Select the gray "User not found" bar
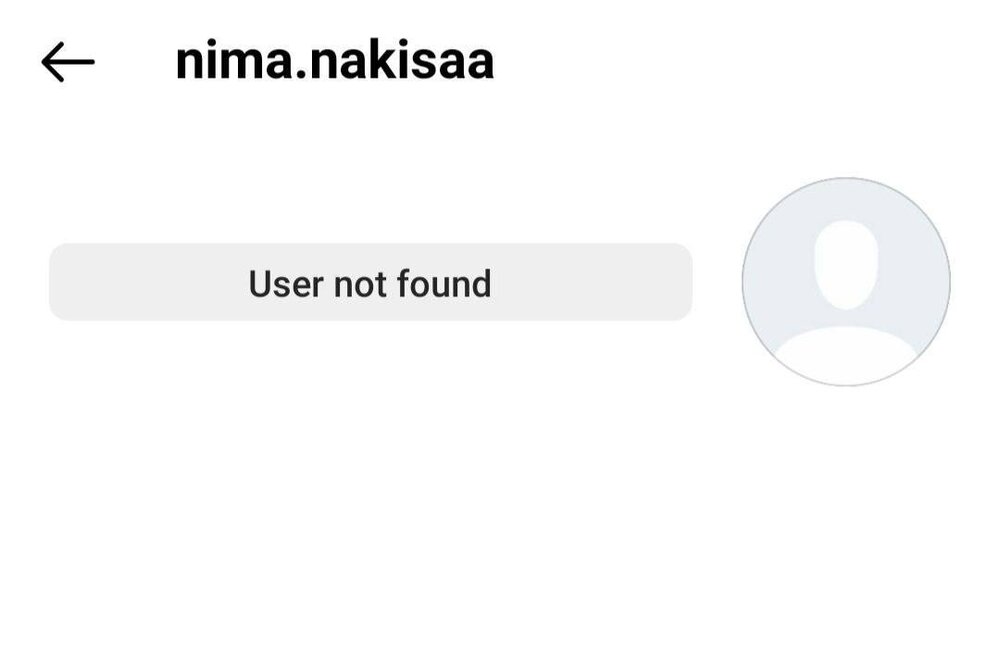The height and width of the screenshot is (666, 1000). coord(370,283)
